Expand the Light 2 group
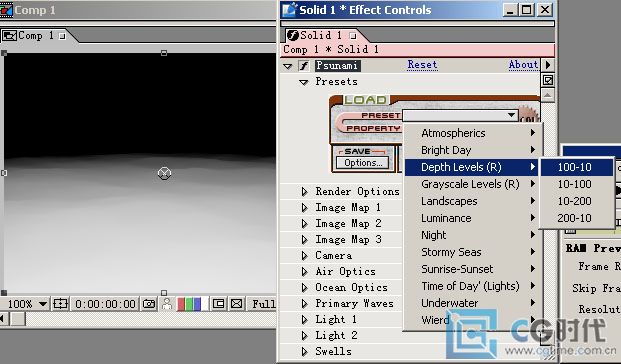621x364 pixels. [x=304, y=335]
